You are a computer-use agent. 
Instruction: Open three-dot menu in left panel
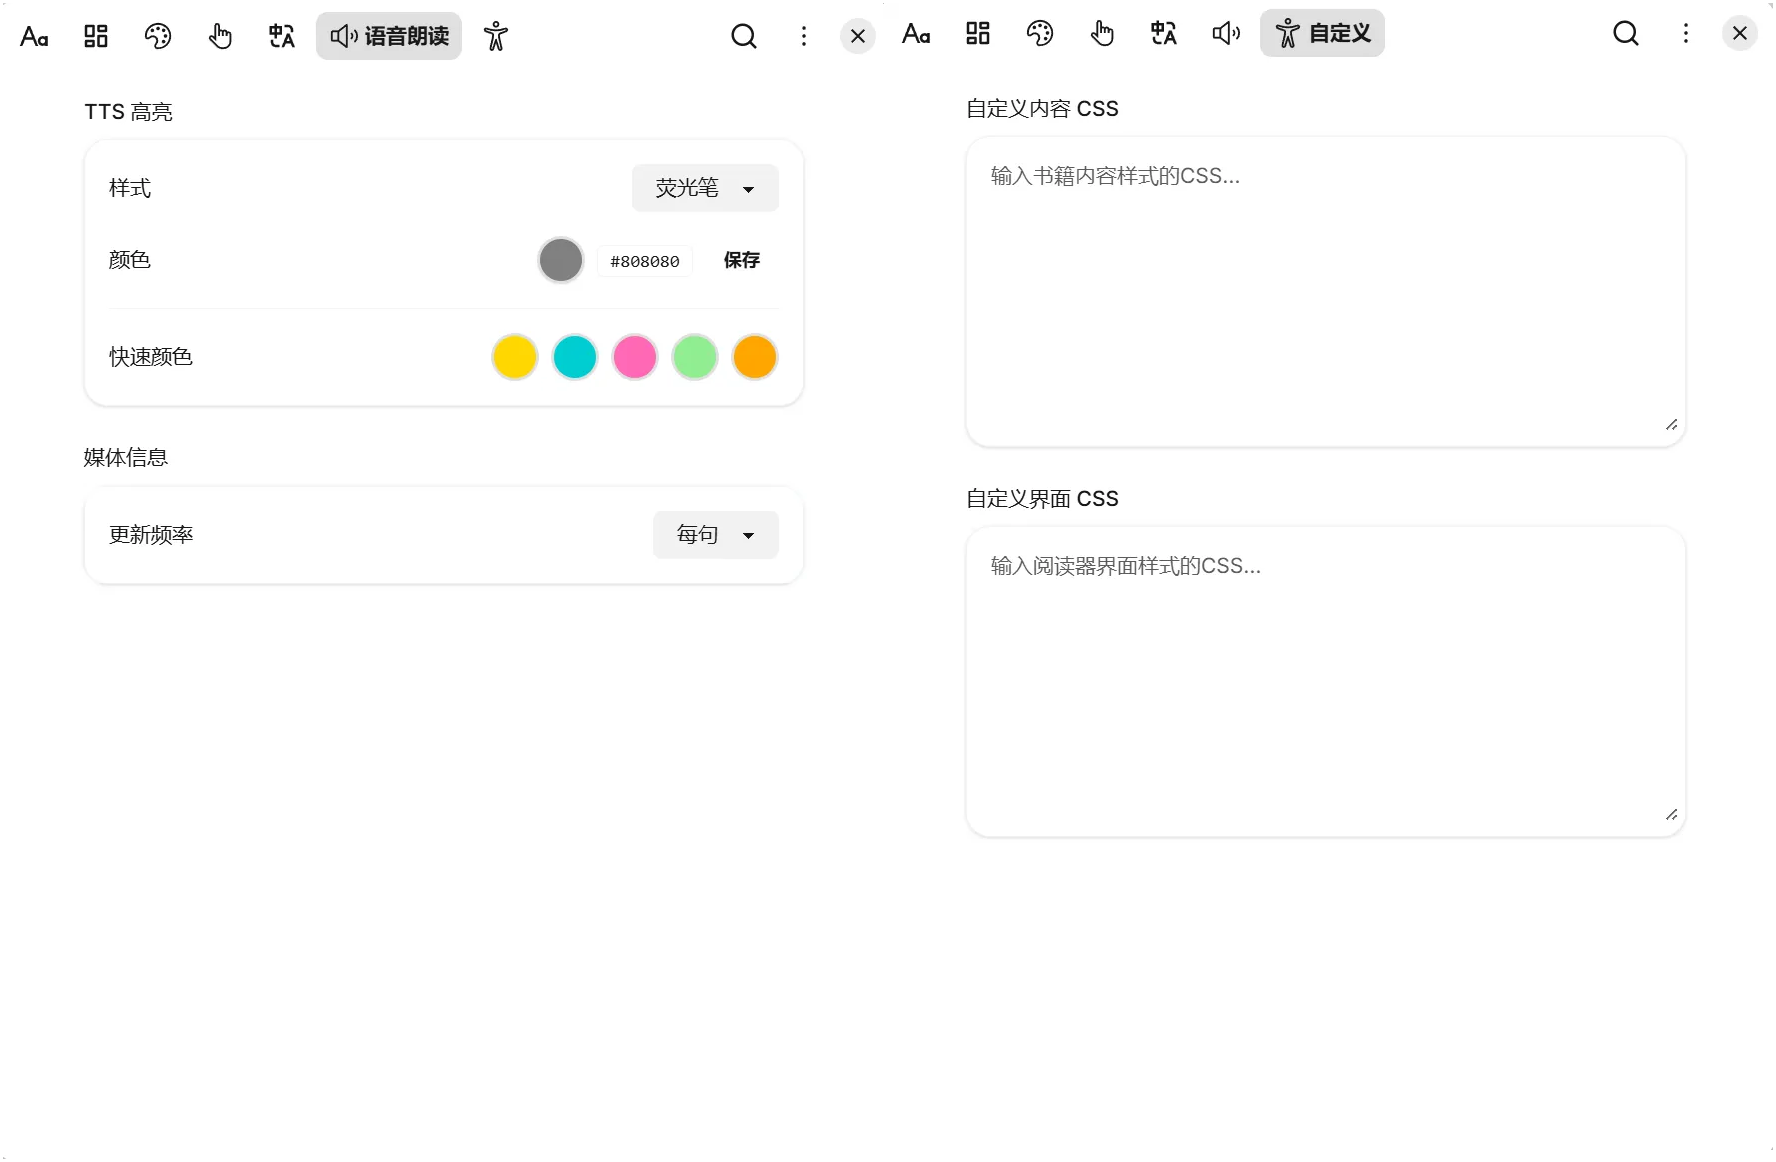coord(804,37)
